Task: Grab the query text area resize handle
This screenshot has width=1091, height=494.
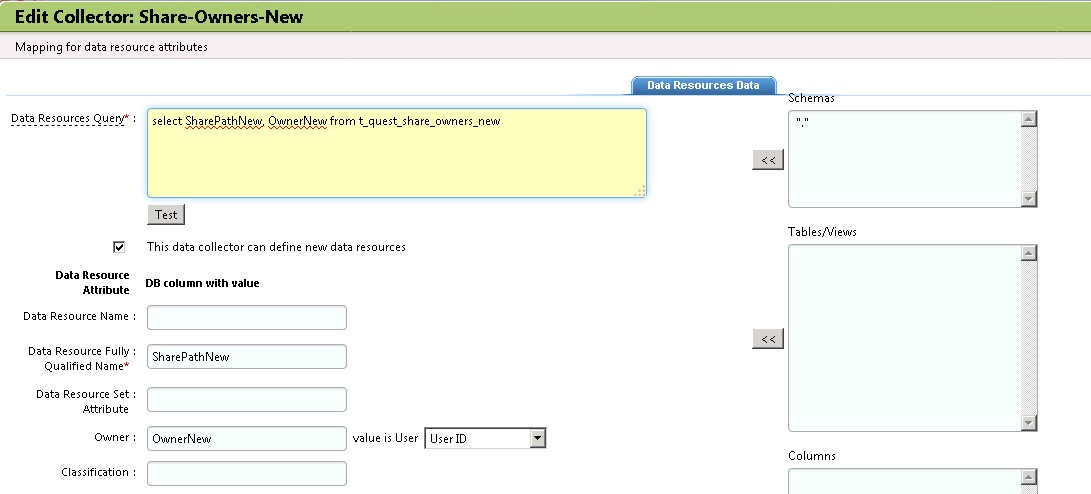Action: click(640, 191)
